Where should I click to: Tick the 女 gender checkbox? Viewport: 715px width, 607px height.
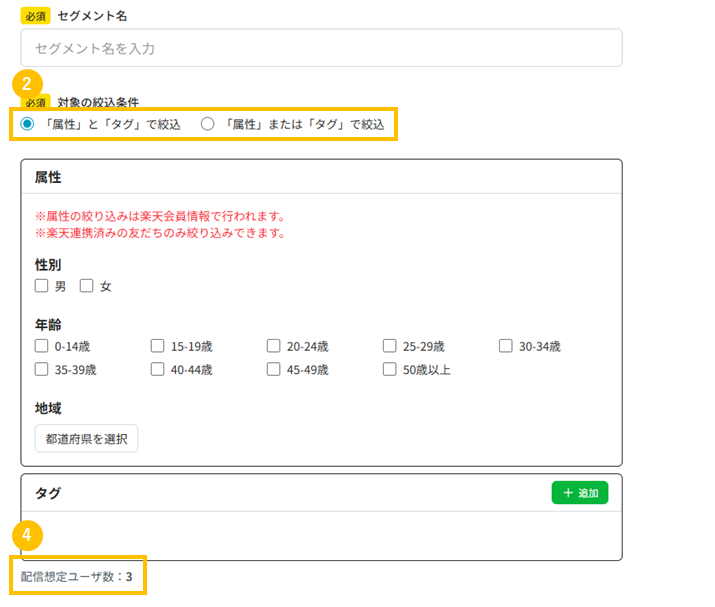pyautogui.click(x=87, y=286)
